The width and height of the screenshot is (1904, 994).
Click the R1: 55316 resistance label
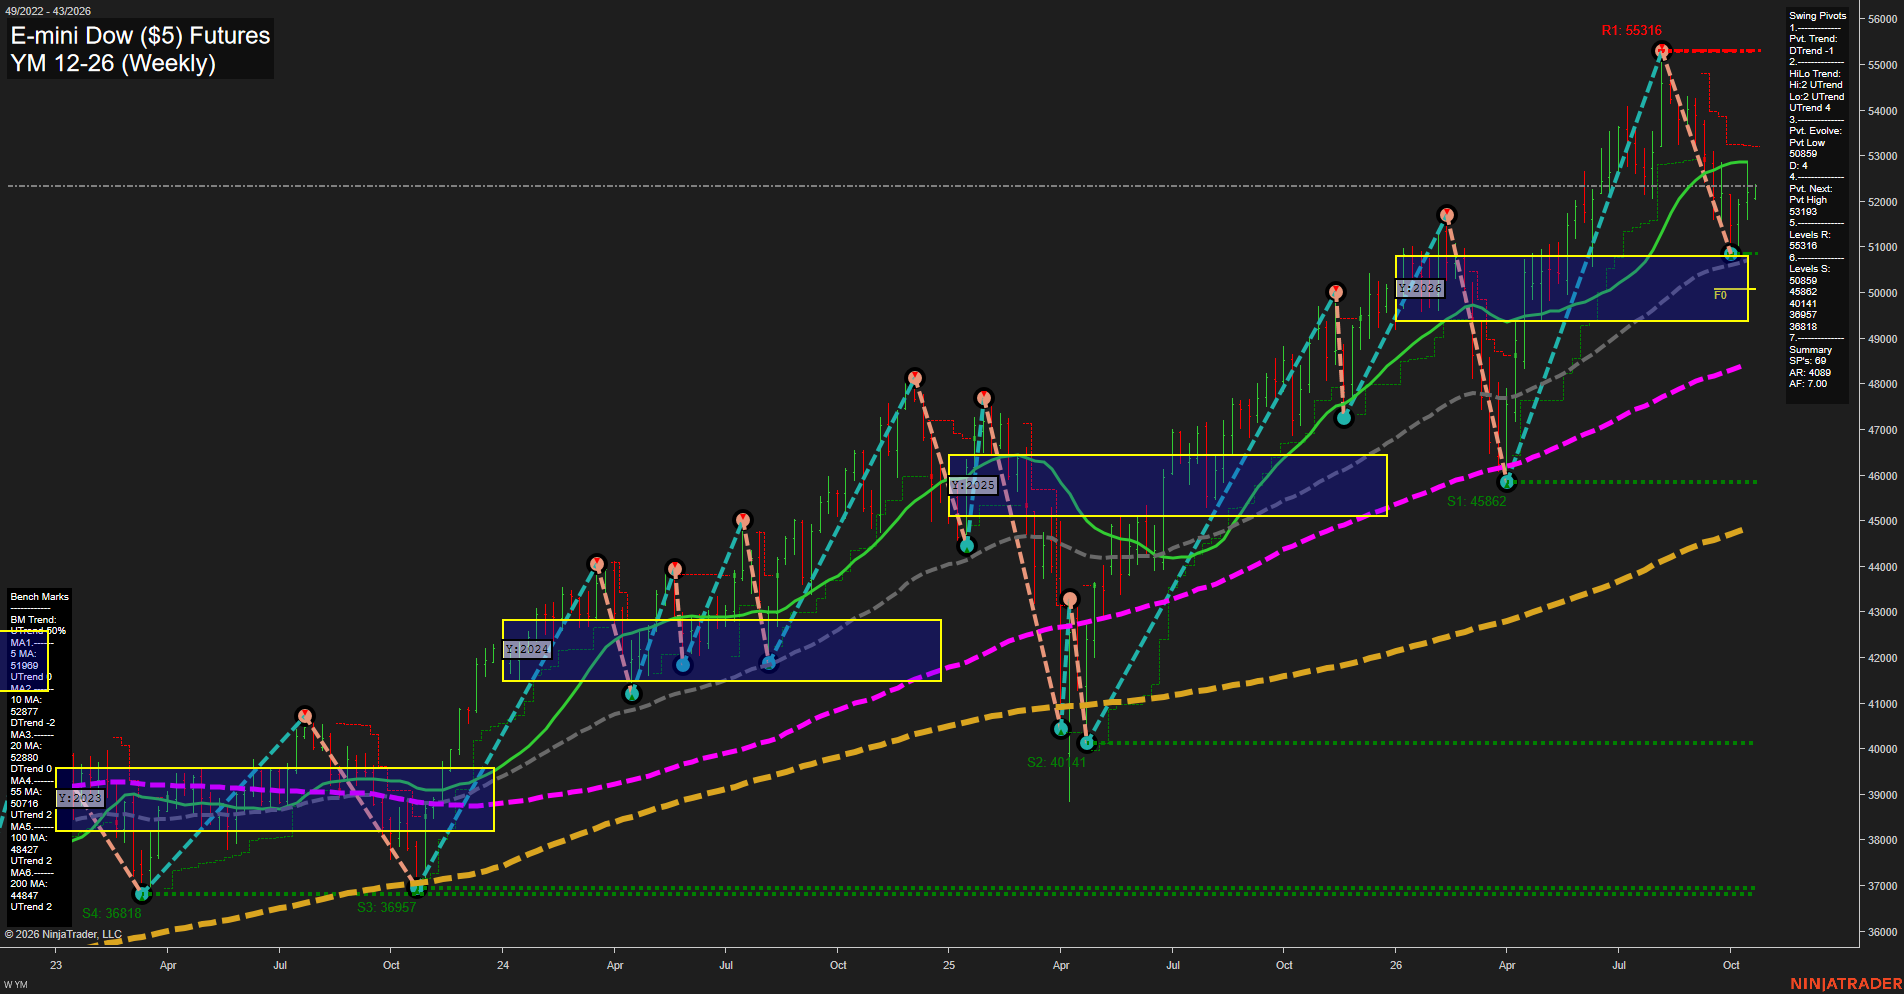1631,30
